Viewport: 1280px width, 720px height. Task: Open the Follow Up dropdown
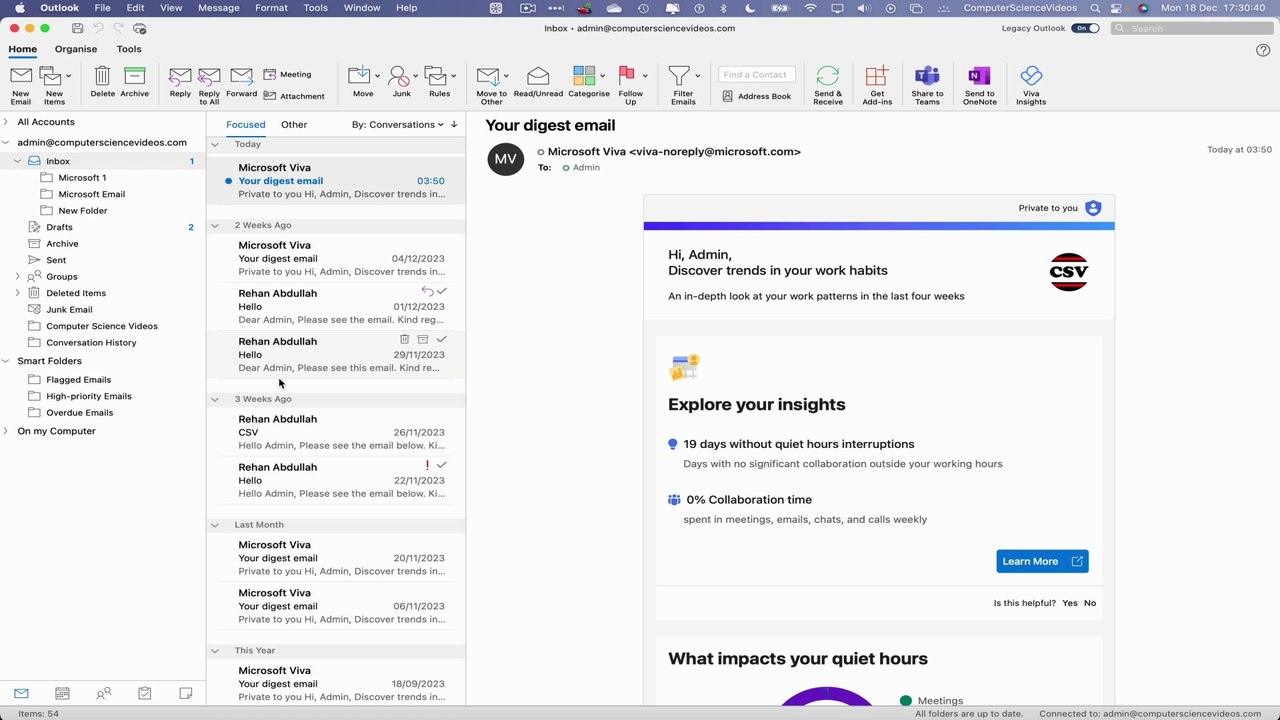(645, 76)
